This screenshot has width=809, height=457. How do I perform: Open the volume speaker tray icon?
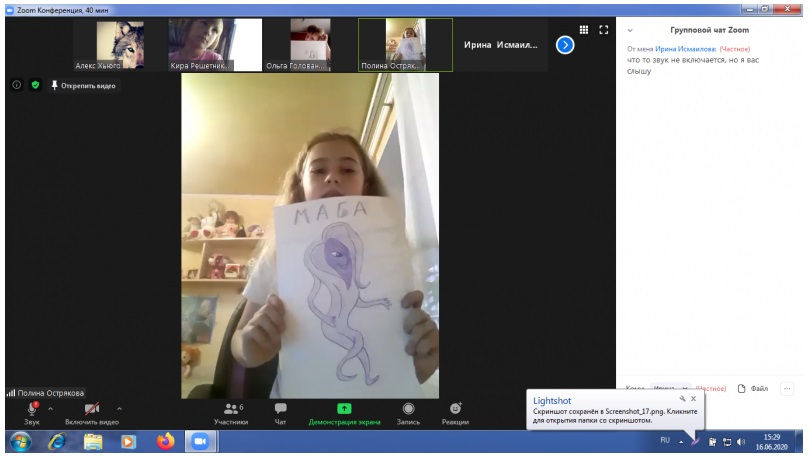741,442
